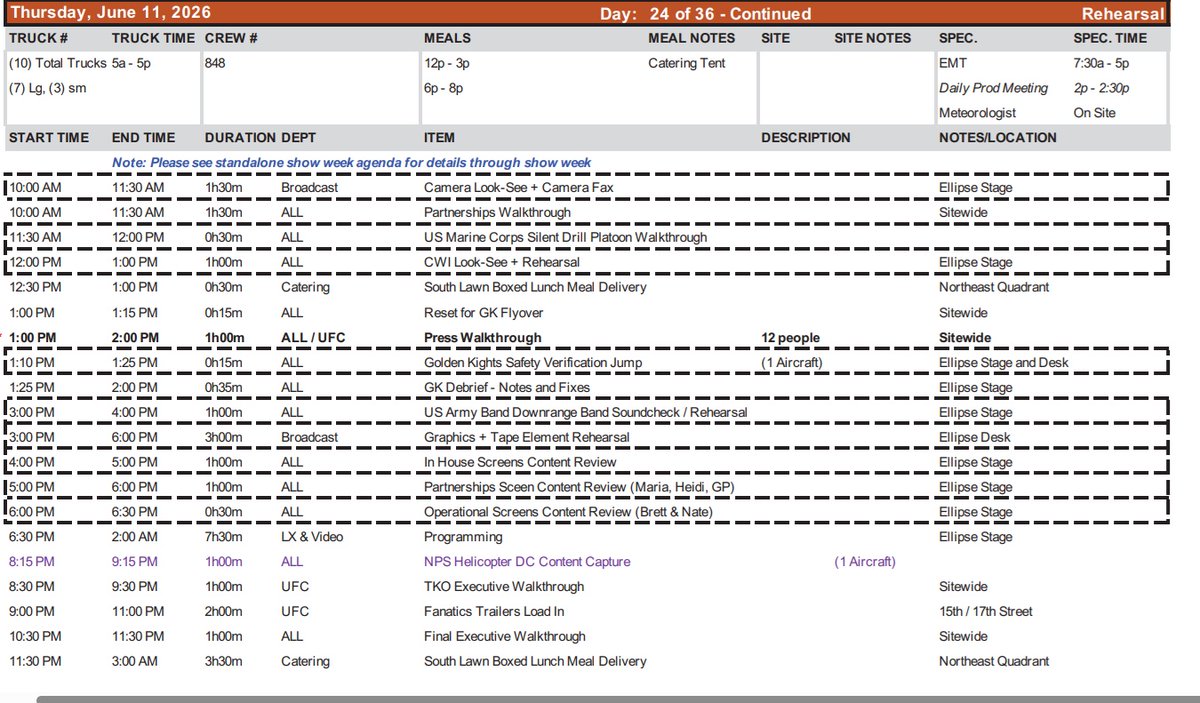
Task: Click 'US Army Band Downrange Band Soundcheck / Rehearsal'
Action: pos(585,413)
